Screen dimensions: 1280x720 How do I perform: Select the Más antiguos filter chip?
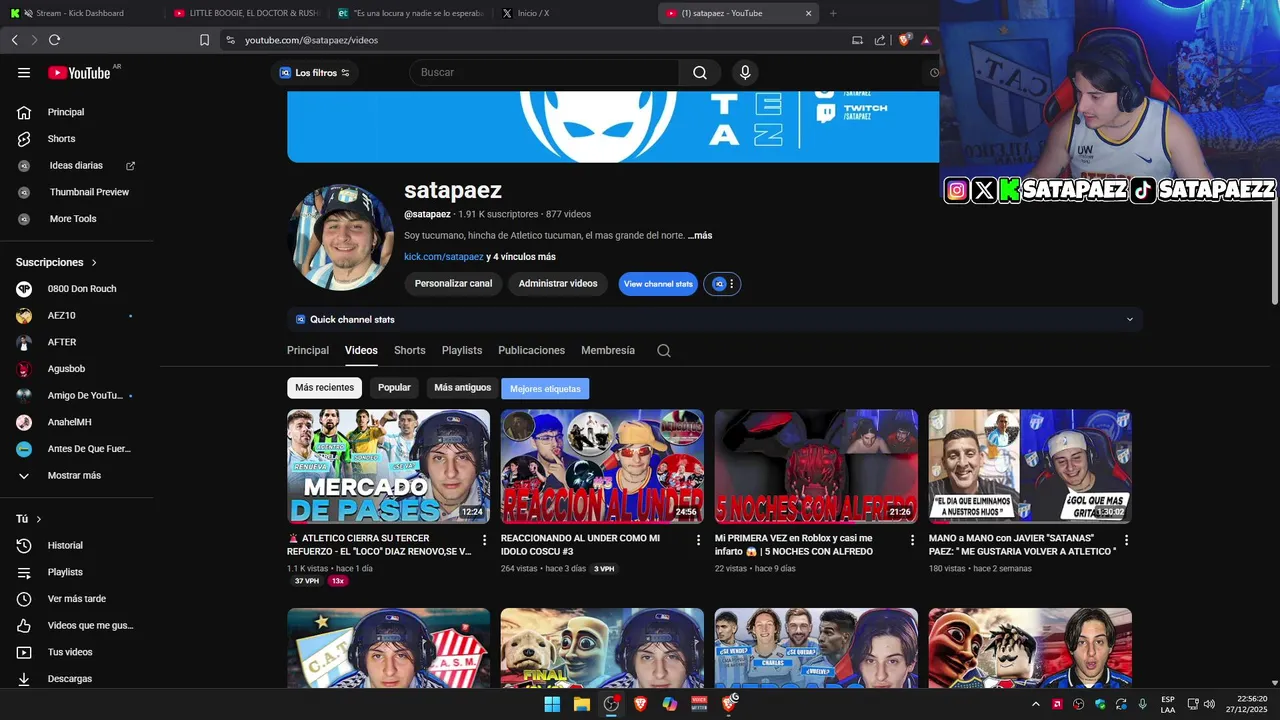pyautogui.click(x=462, y=388)
